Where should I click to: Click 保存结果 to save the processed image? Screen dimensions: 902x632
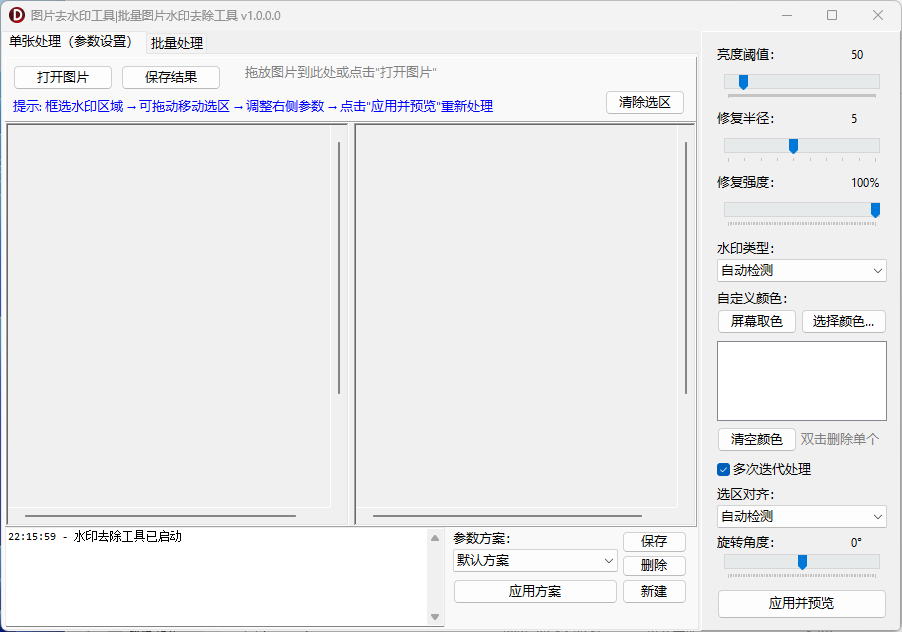point(171,77)
